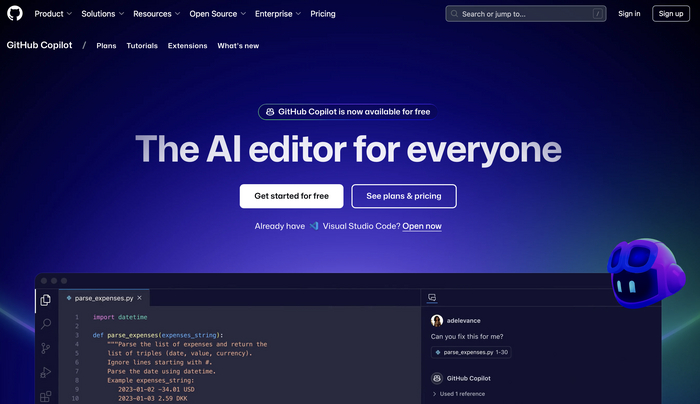Image resolution: width=700 pixels, height=404 pixels.
Task: Click the 'import datetime' code line
Action: click(x=120, y=317)
